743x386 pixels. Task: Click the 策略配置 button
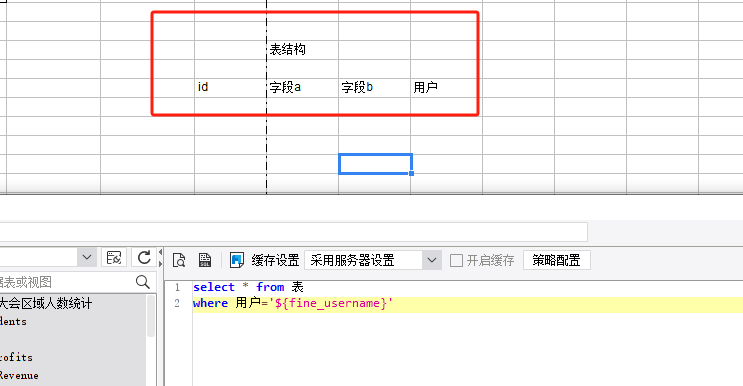557,260
